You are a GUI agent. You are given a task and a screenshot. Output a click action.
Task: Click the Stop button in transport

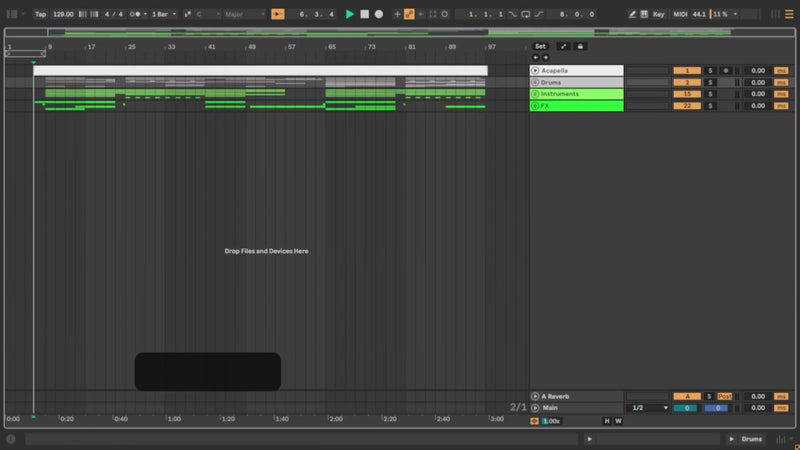(364, 14)
